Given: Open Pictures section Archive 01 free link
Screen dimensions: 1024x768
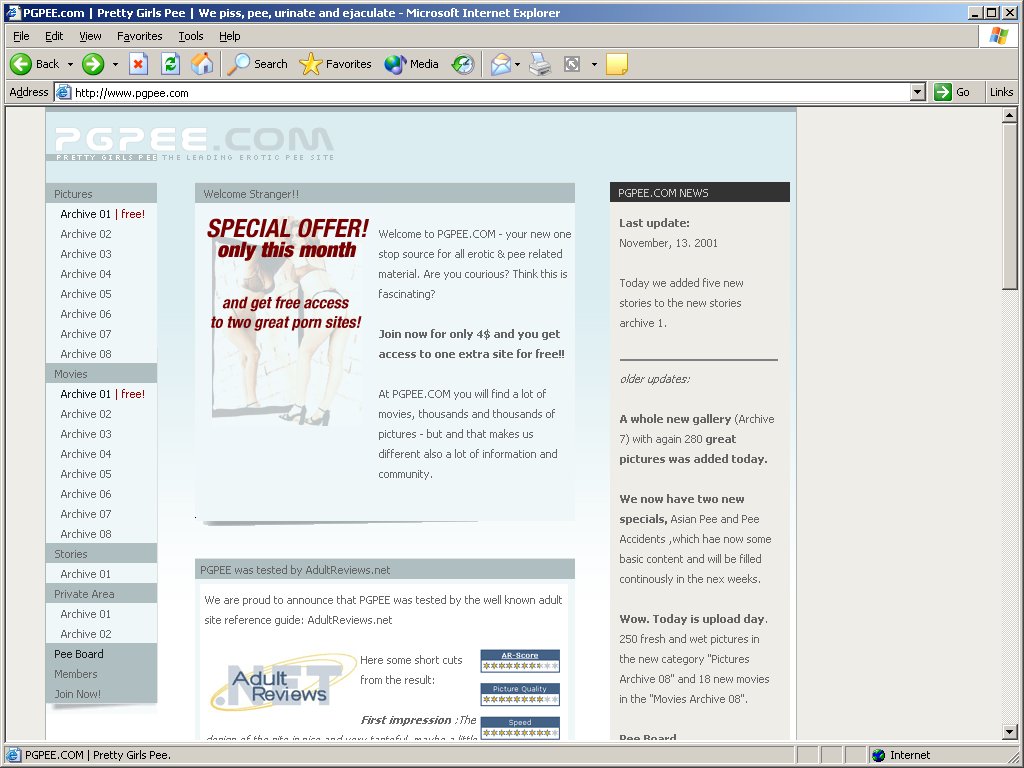Looking at the screenshot, I should [103, 214].
